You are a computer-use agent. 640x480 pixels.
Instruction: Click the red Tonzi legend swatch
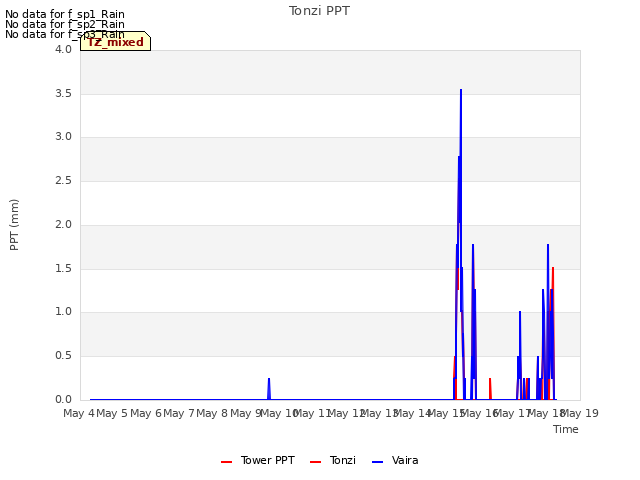tap(315, 462)
